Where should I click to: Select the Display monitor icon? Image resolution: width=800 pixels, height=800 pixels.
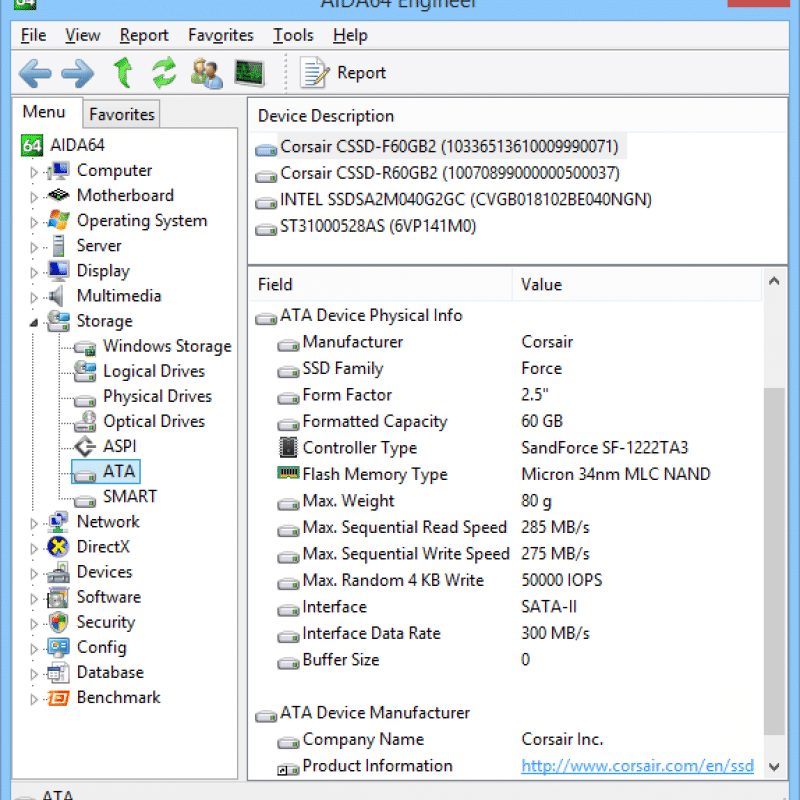pos(58,270)
